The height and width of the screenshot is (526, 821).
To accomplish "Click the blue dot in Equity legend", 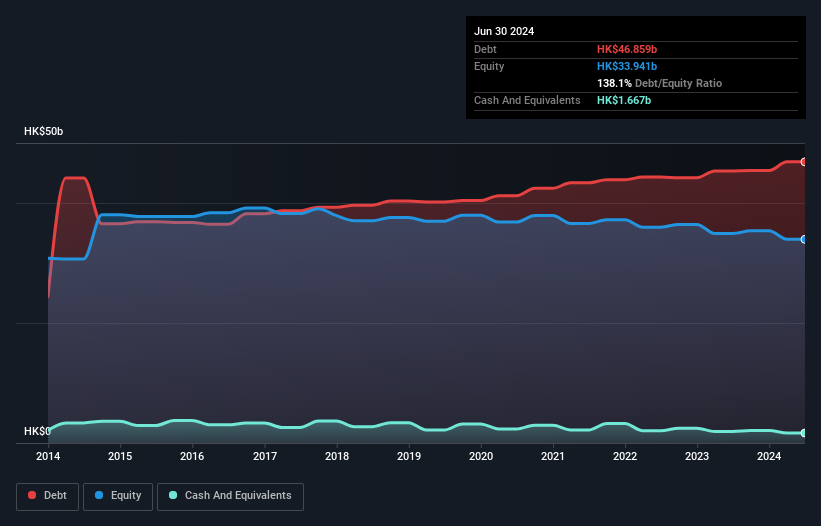I will [x=99, y=495].
